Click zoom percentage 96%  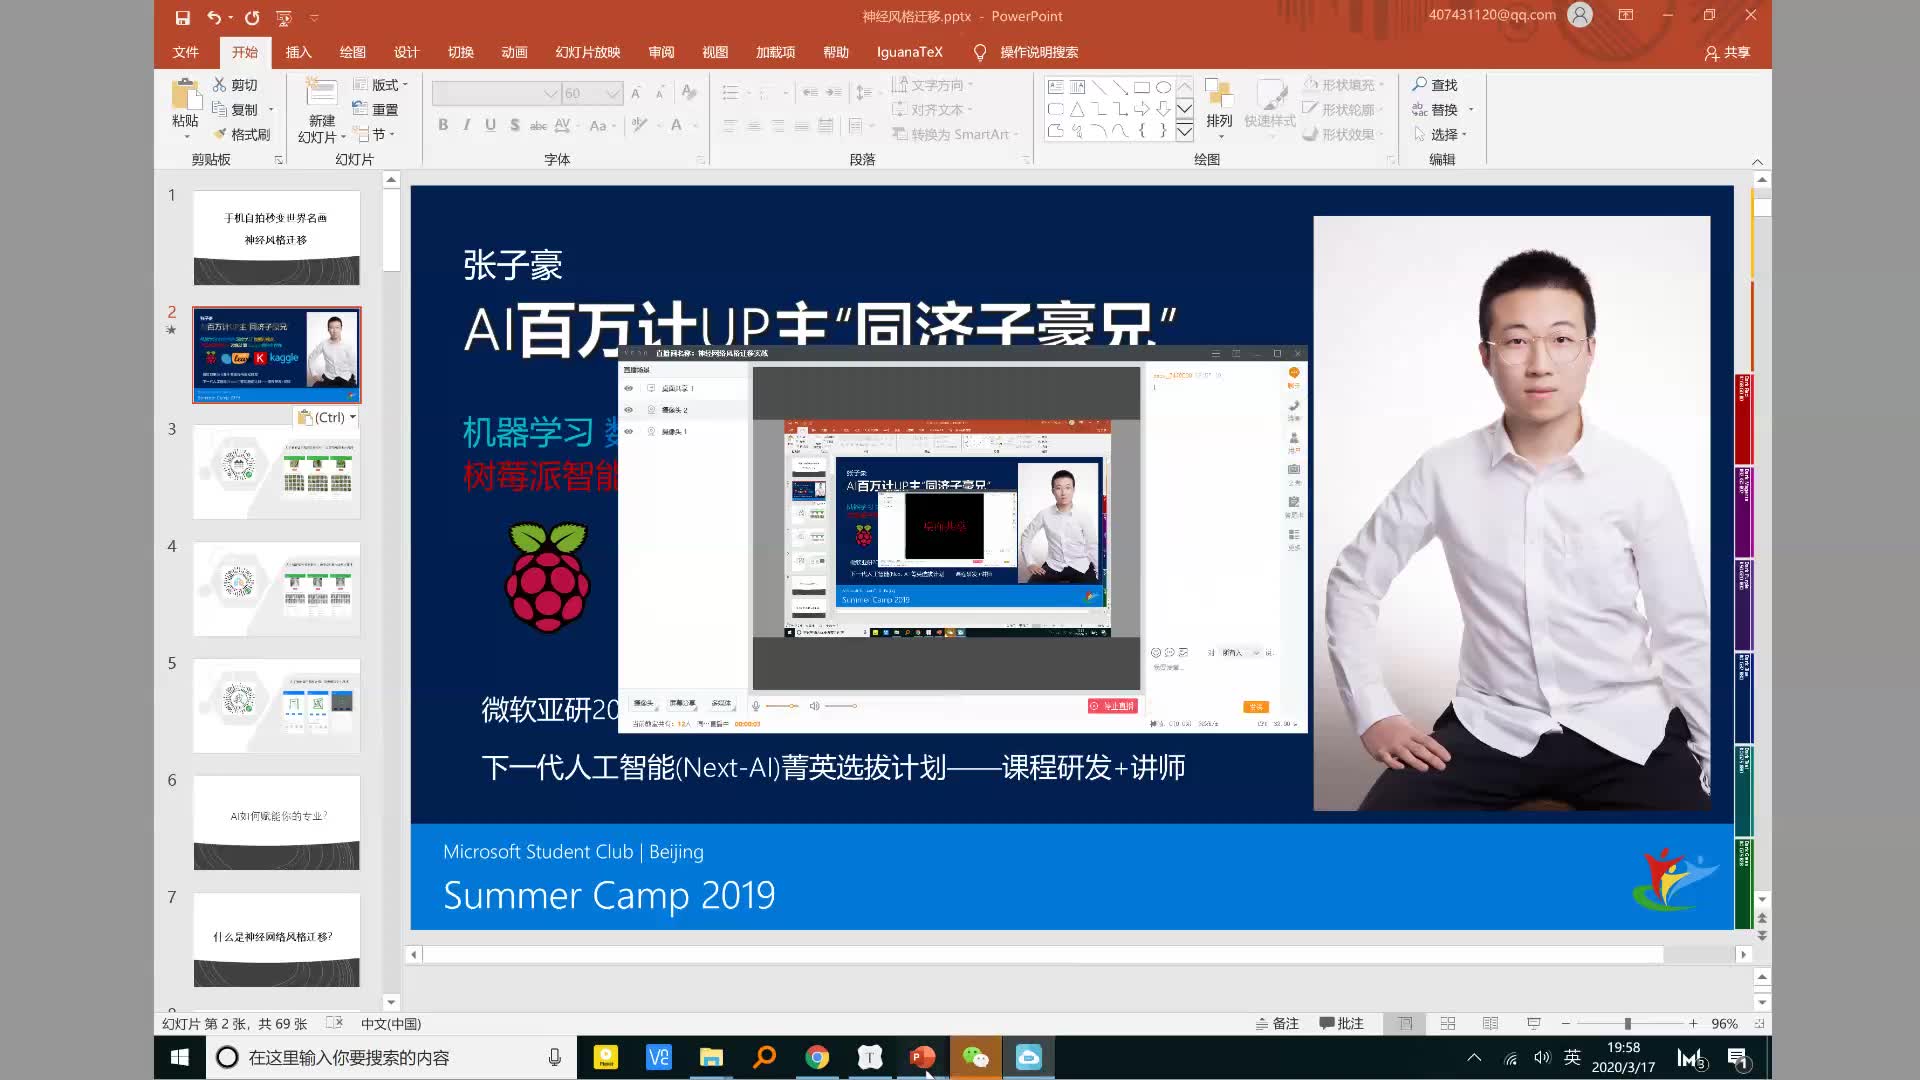pyautogui.click(x=1724, y=1024)
